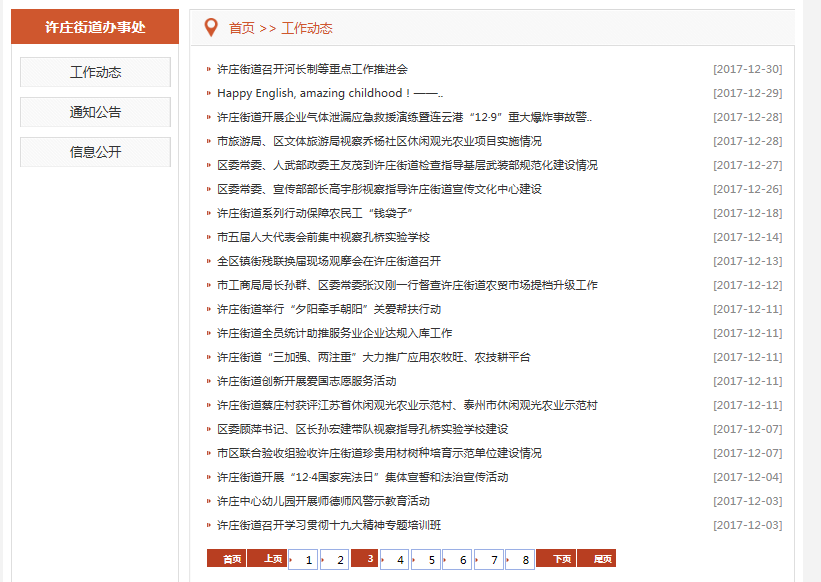
Task: Open article 许庄街道召开学习贯彻十九大精神专题培训班
Action: point(329,526)
